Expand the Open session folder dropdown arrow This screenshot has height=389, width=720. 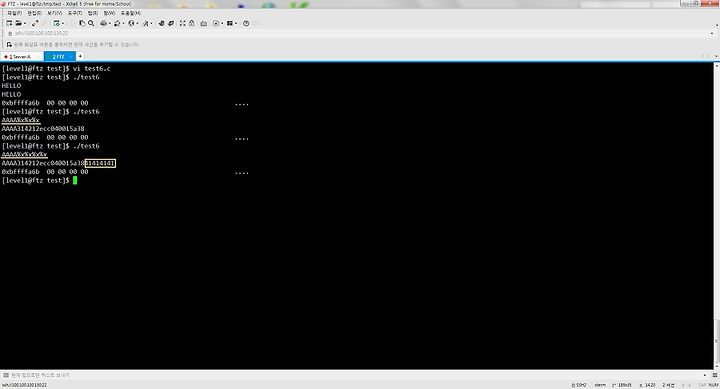coord(25,23)
